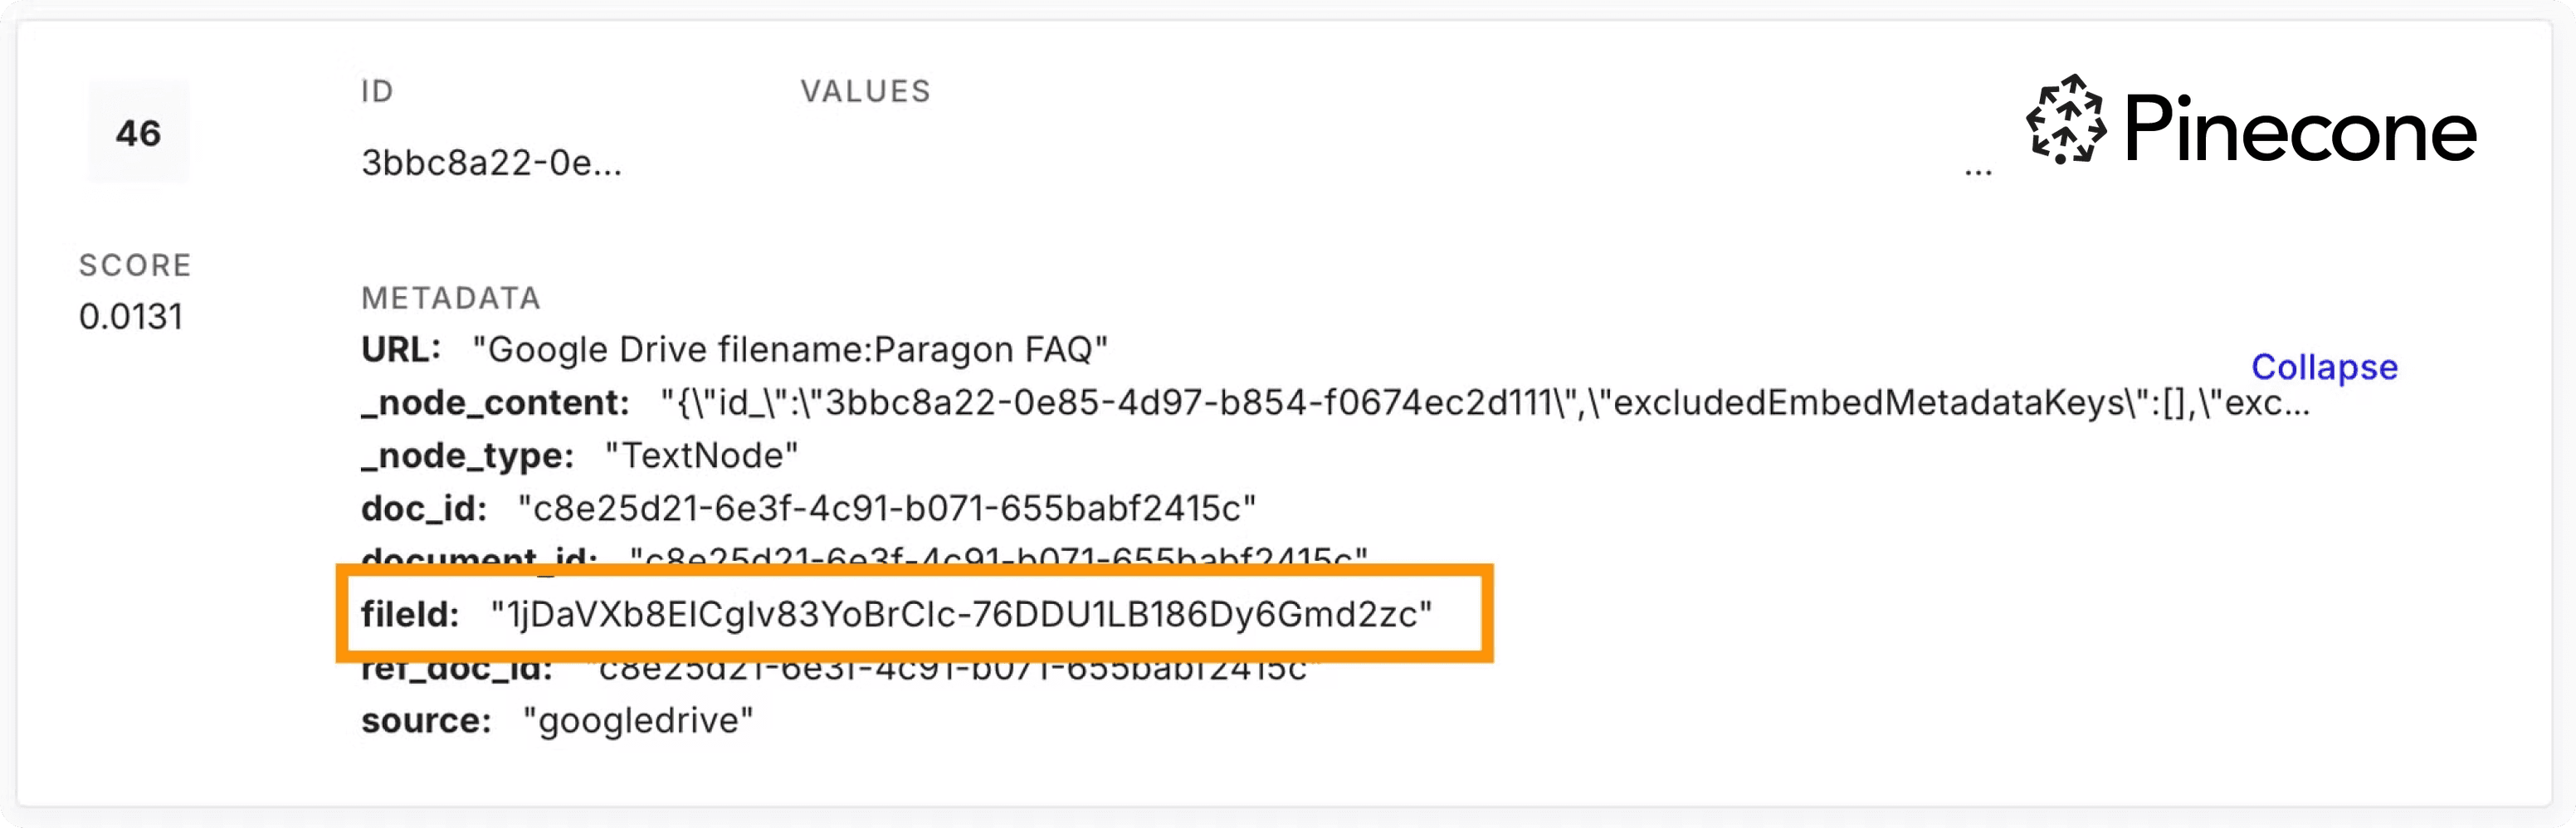This screenshot has height=828, width=2576.
Task: Select the rank number 46 badge
Action: click(138, 133)
